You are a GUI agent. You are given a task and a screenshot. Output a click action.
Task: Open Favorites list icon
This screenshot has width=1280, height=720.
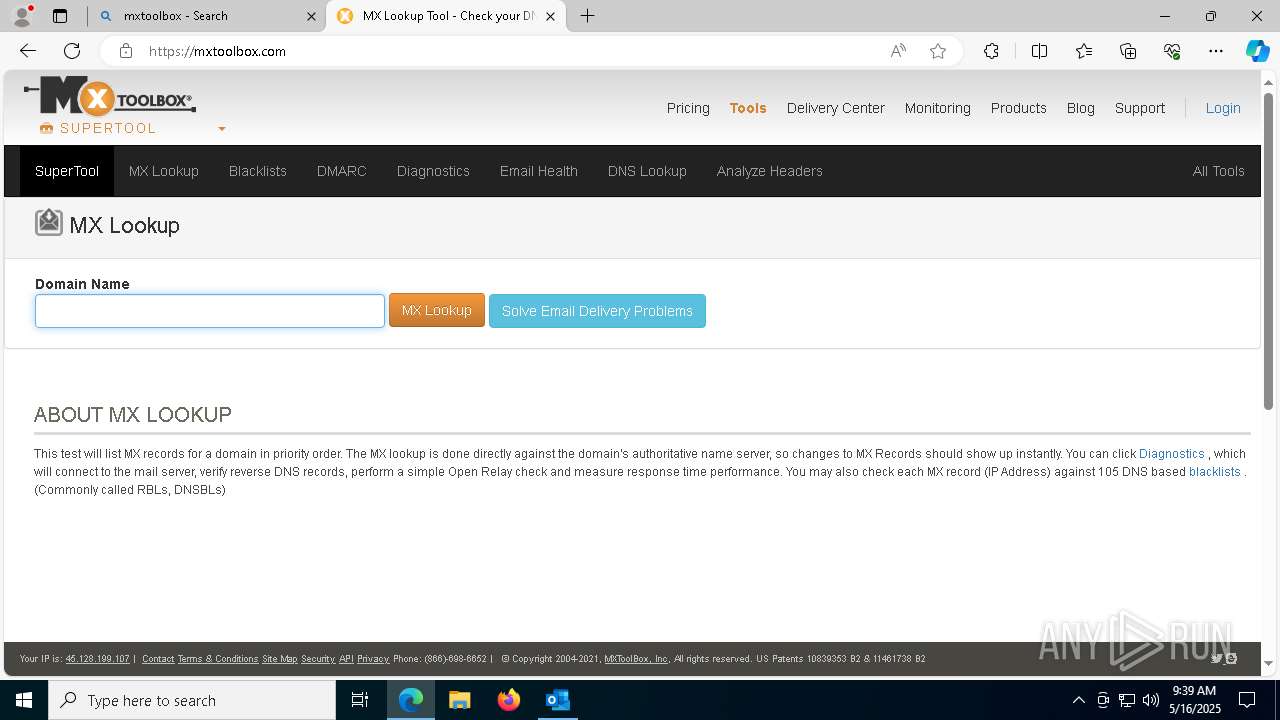pos(1084,51)
